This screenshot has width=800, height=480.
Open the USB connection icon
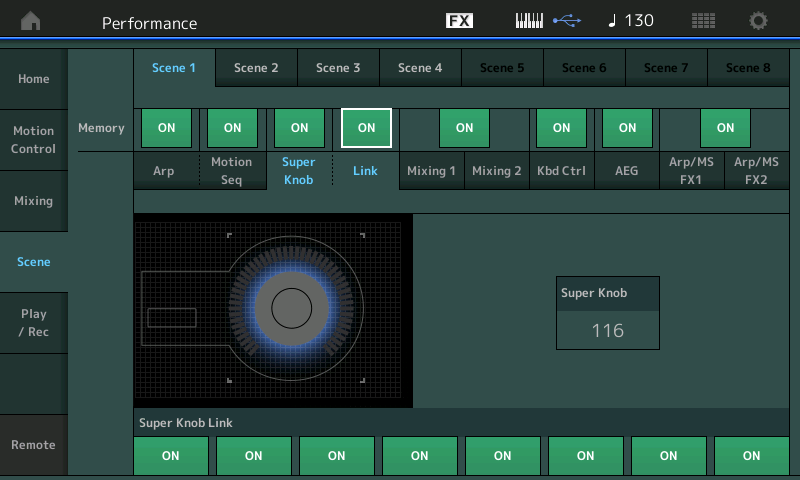(x=566, y=21)
